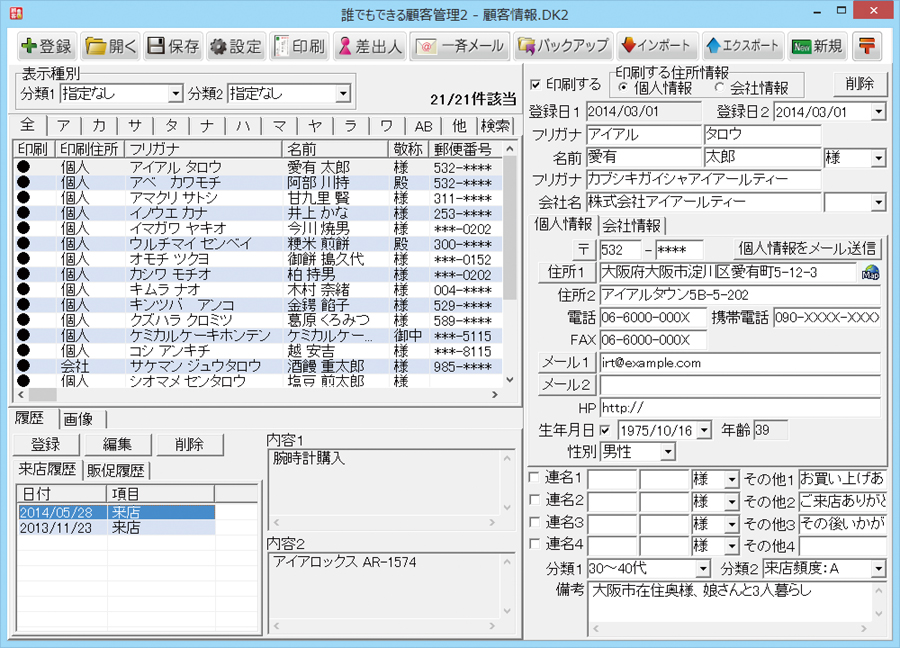Select the 会社情報 radio button
This screenshot has height=648, width=900.
click(720, 88)
